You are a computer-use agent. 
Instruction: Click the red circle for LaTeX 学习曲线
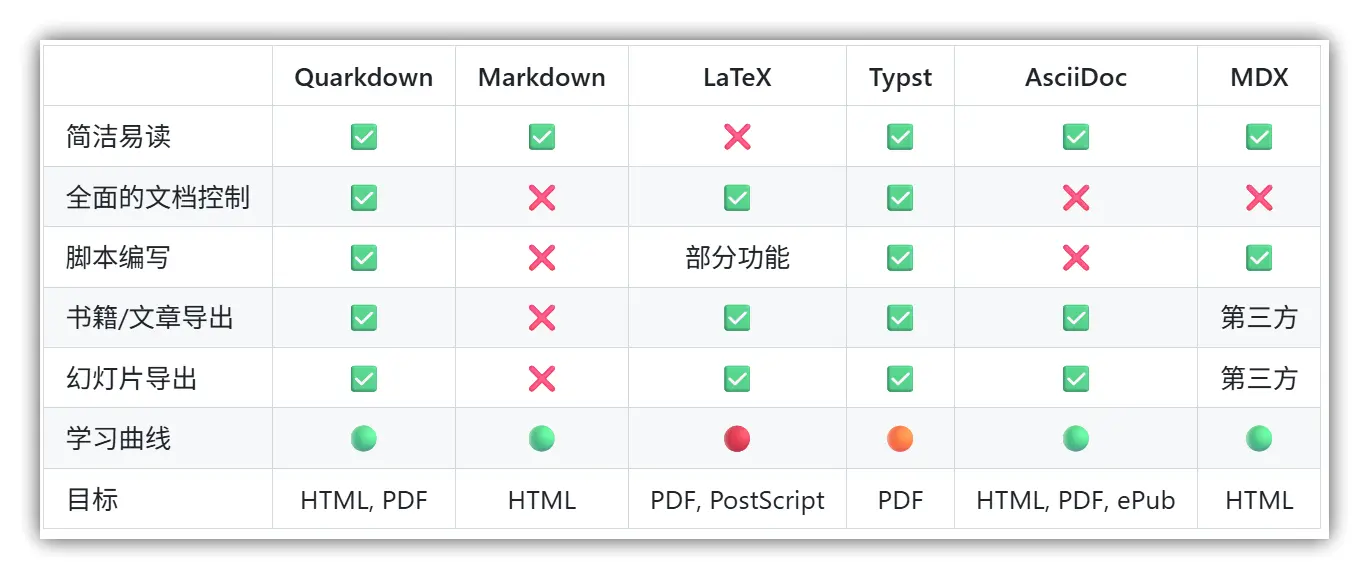[x=737, y=438]
